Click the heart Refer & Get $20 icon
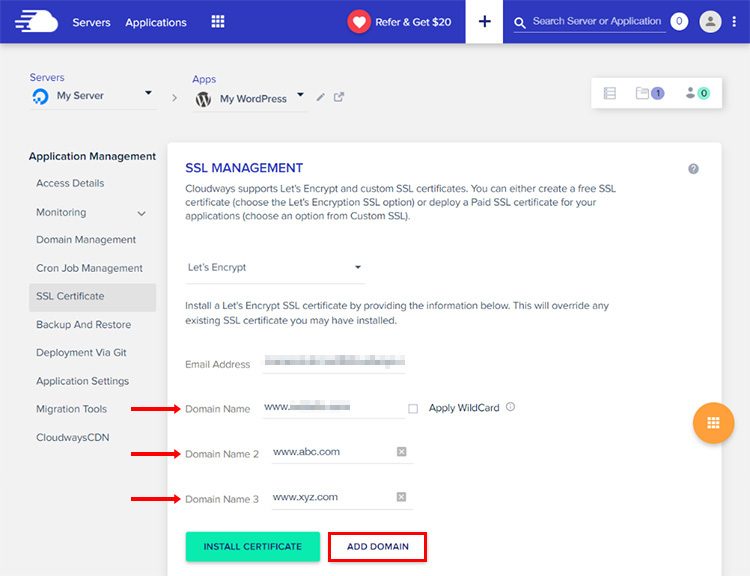Screen dimensions: 750x576 pyautogui.click(x=359, y=22)
